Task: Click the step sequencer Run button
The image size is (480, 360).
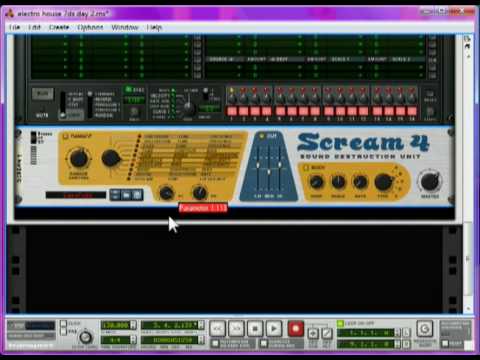Action: coord(42,94)
